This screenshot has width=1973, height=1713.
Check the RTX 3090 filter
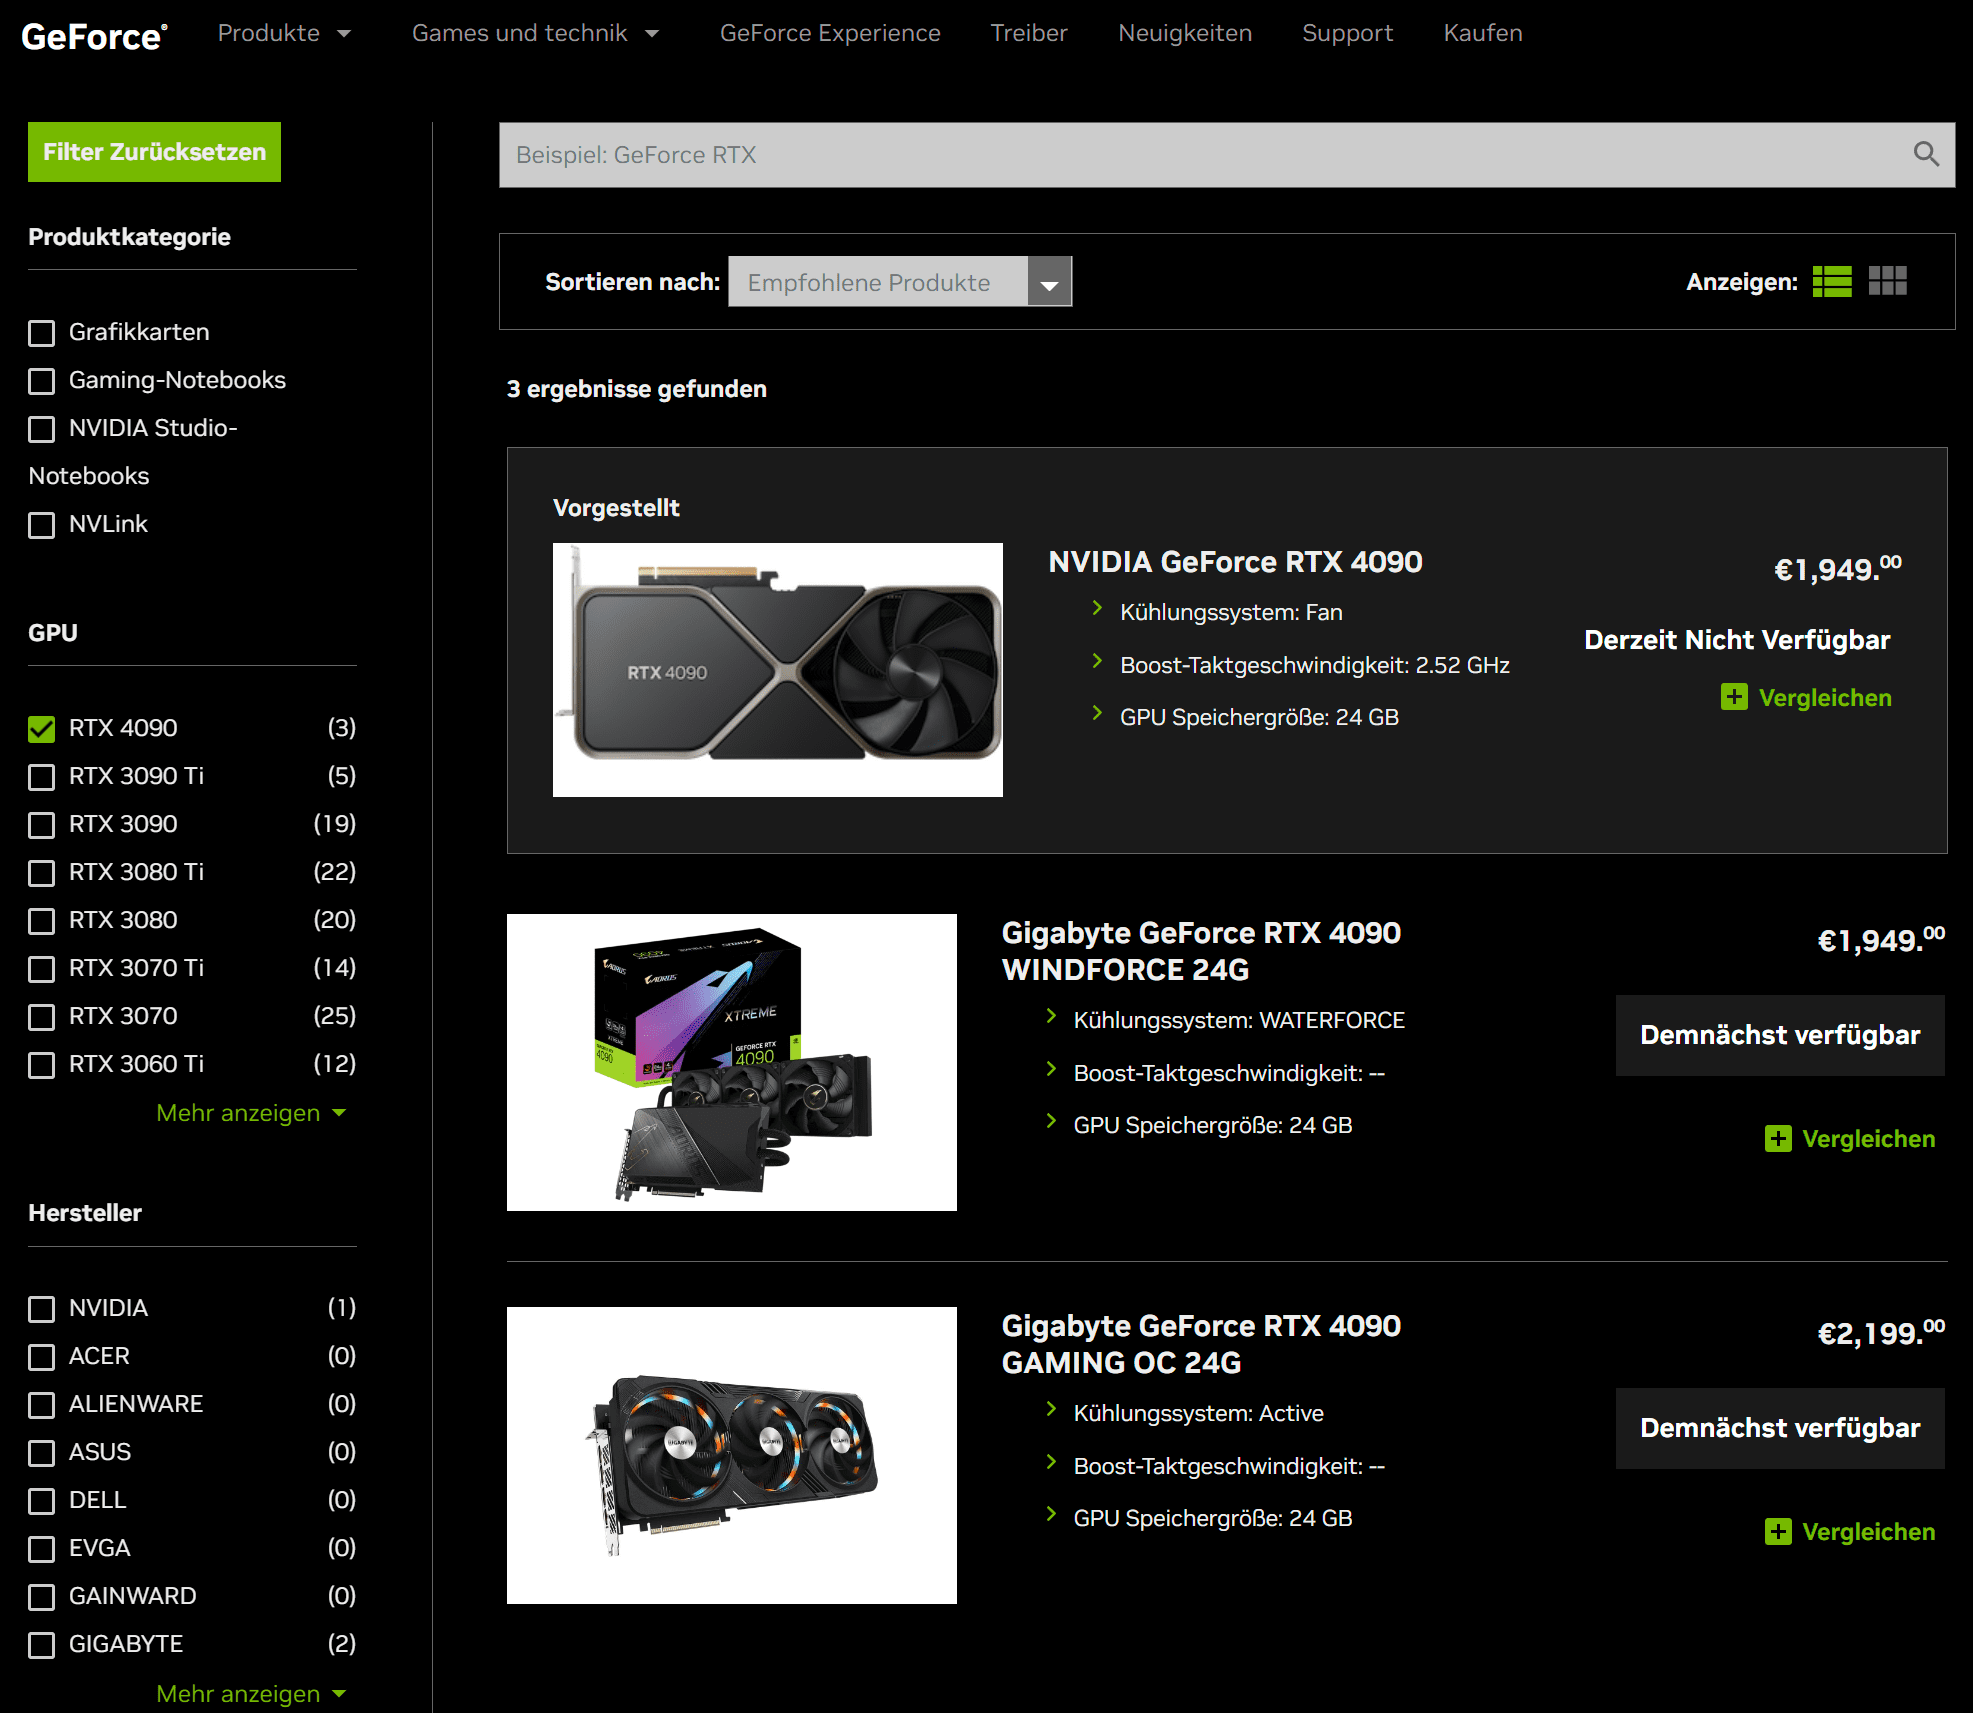[41, 825]
